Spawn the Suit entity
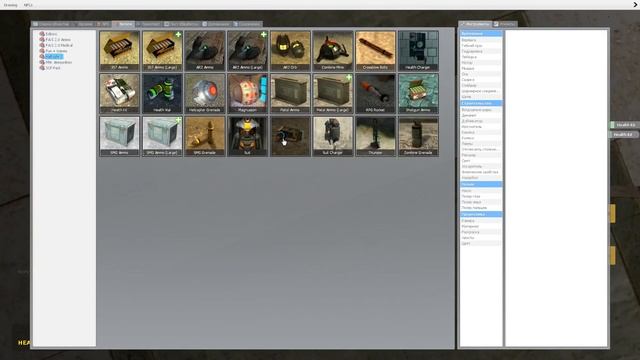640x360 pixels. [x=248, y=136]
